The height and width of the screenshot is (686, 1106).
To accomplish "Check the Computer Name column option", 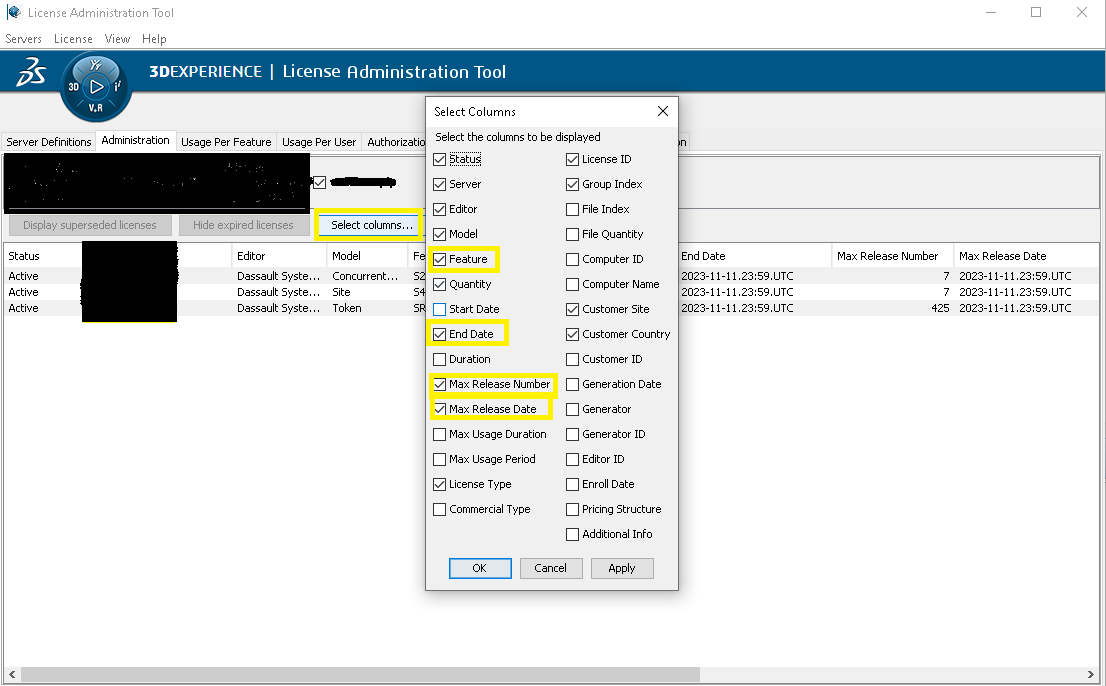I will pyautogui.click(x=573, y=284).
